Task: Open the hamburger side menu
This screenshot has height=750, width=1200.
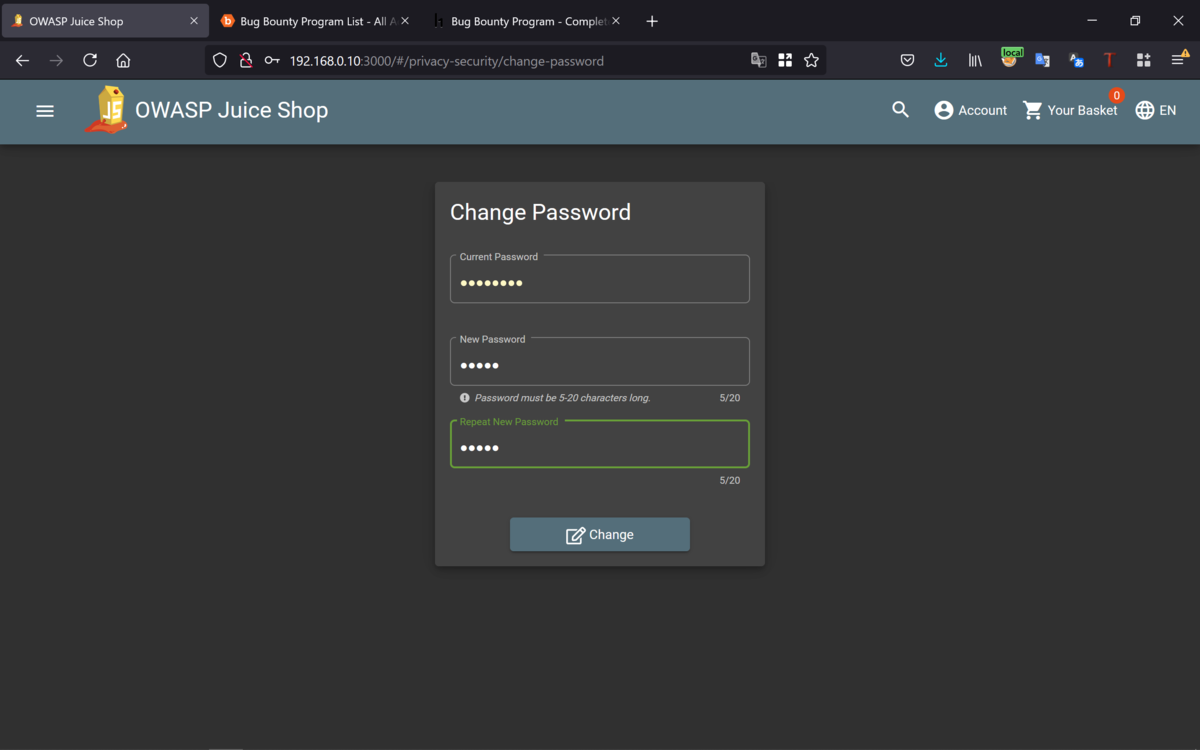Action: pos(45,111)
